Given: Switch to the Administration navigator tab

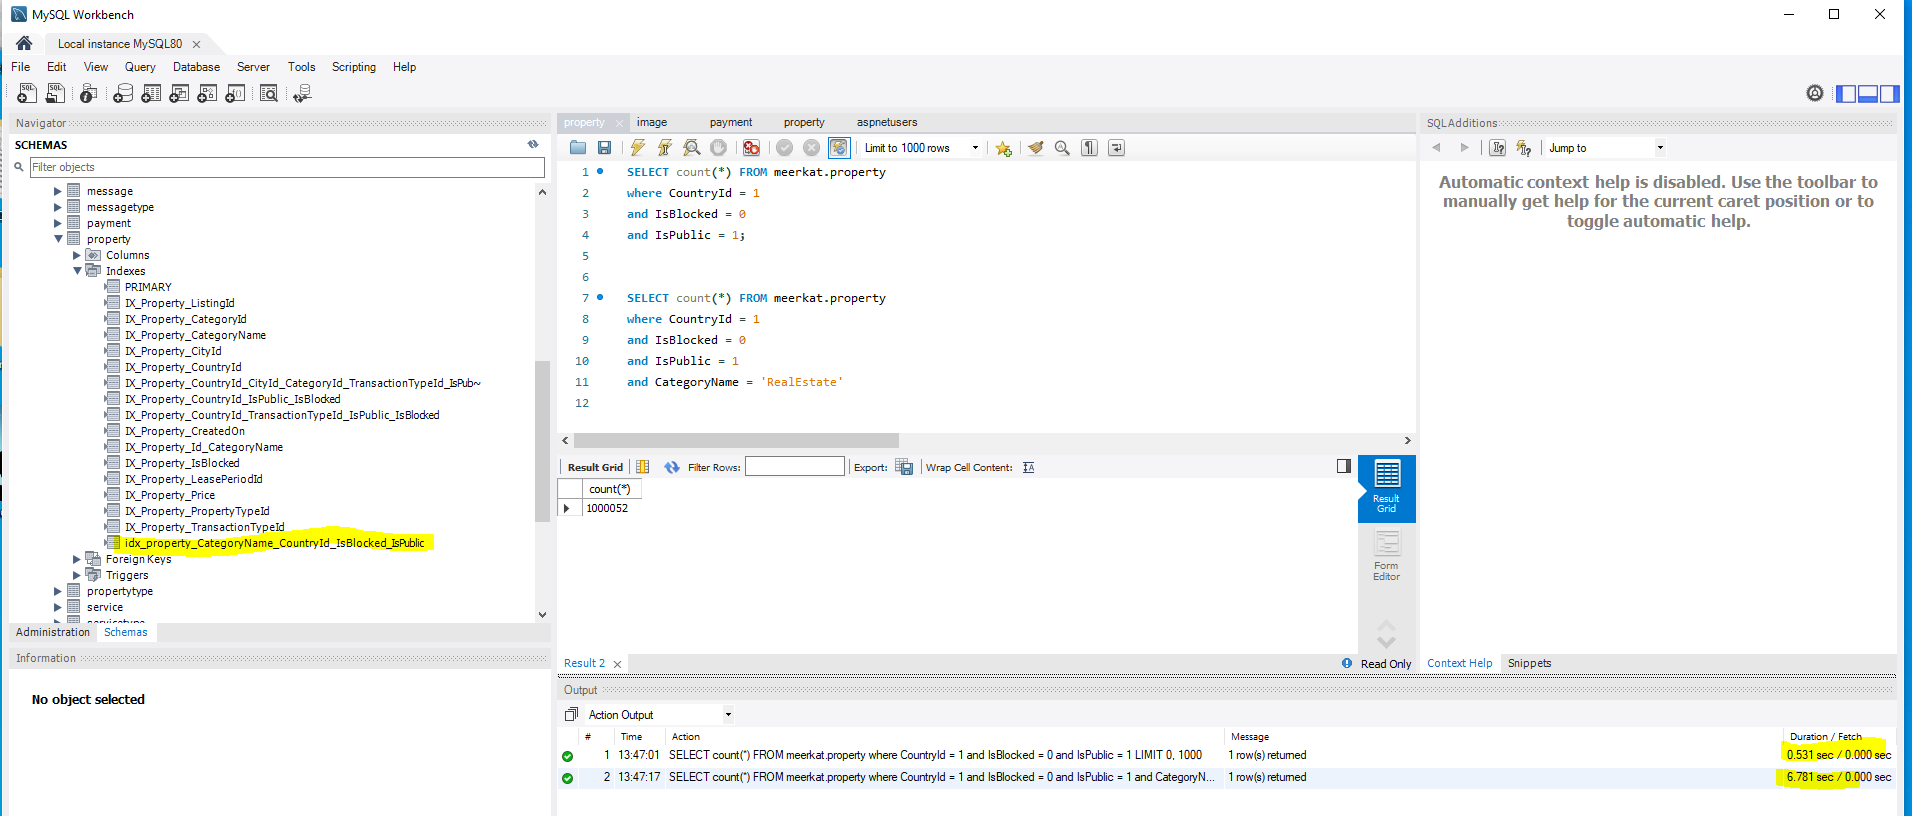Looking at the screenshot, I should coord(53,632).
